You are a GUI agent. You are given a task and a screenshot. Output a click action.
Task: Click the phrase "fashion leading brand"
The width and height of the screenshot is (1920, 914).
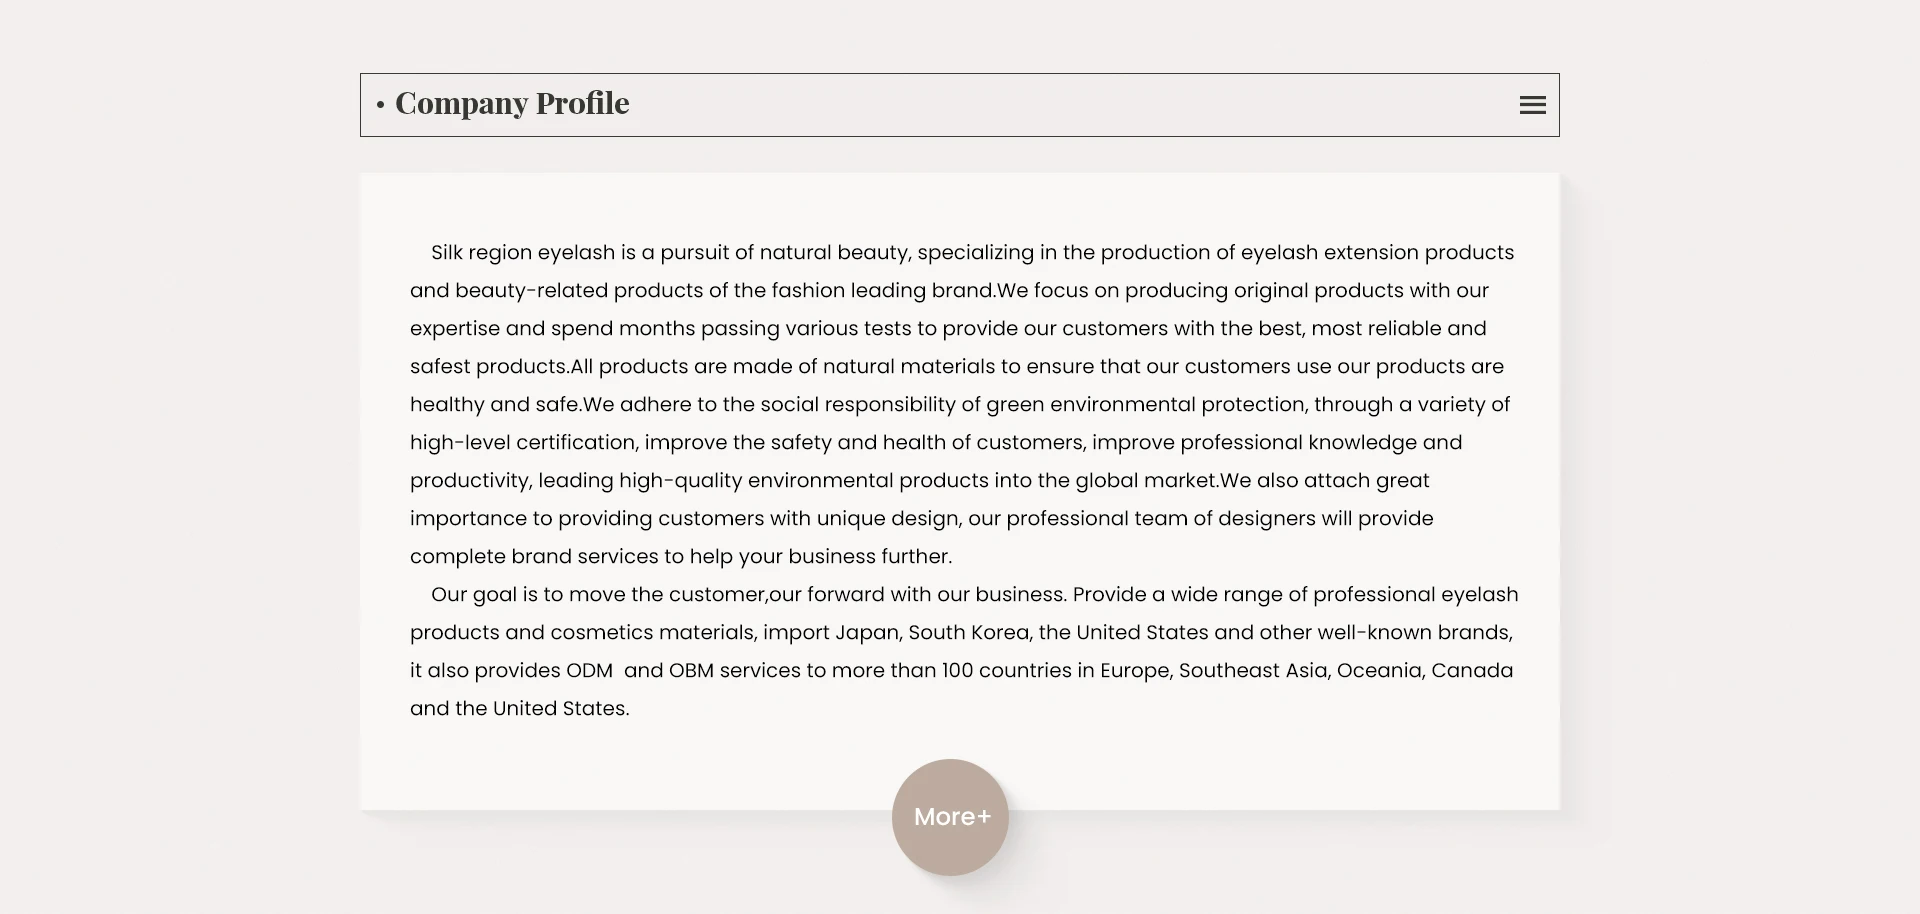coord(882,291)
